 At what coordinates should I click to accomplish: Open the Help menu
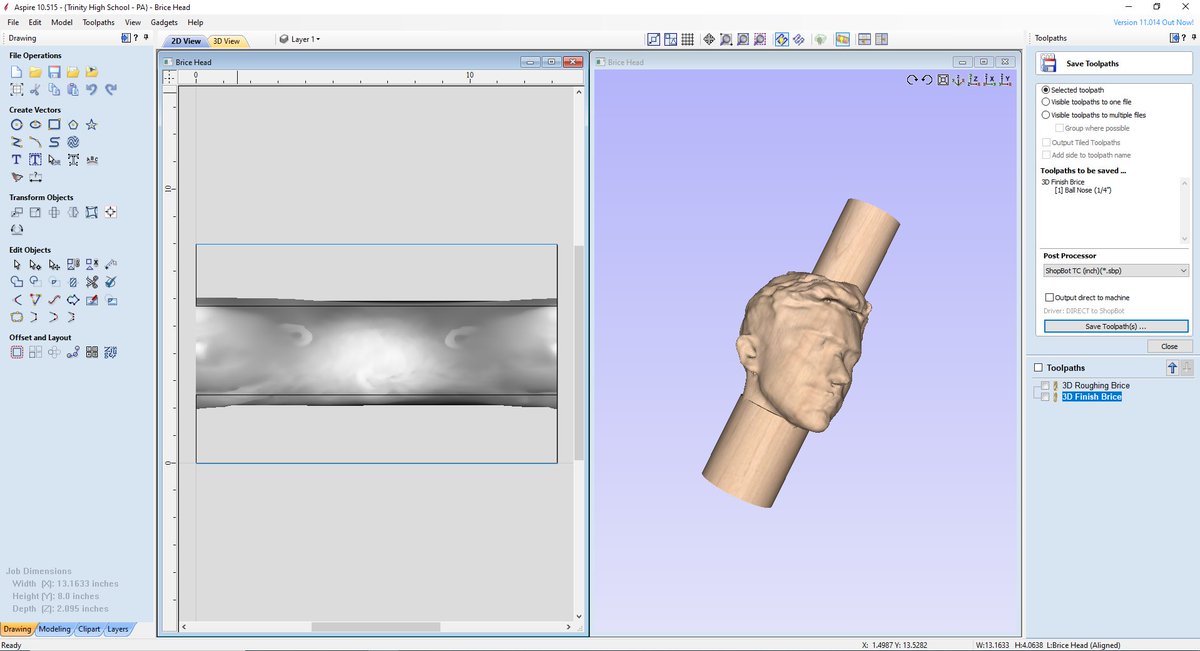tap(195, 22)
